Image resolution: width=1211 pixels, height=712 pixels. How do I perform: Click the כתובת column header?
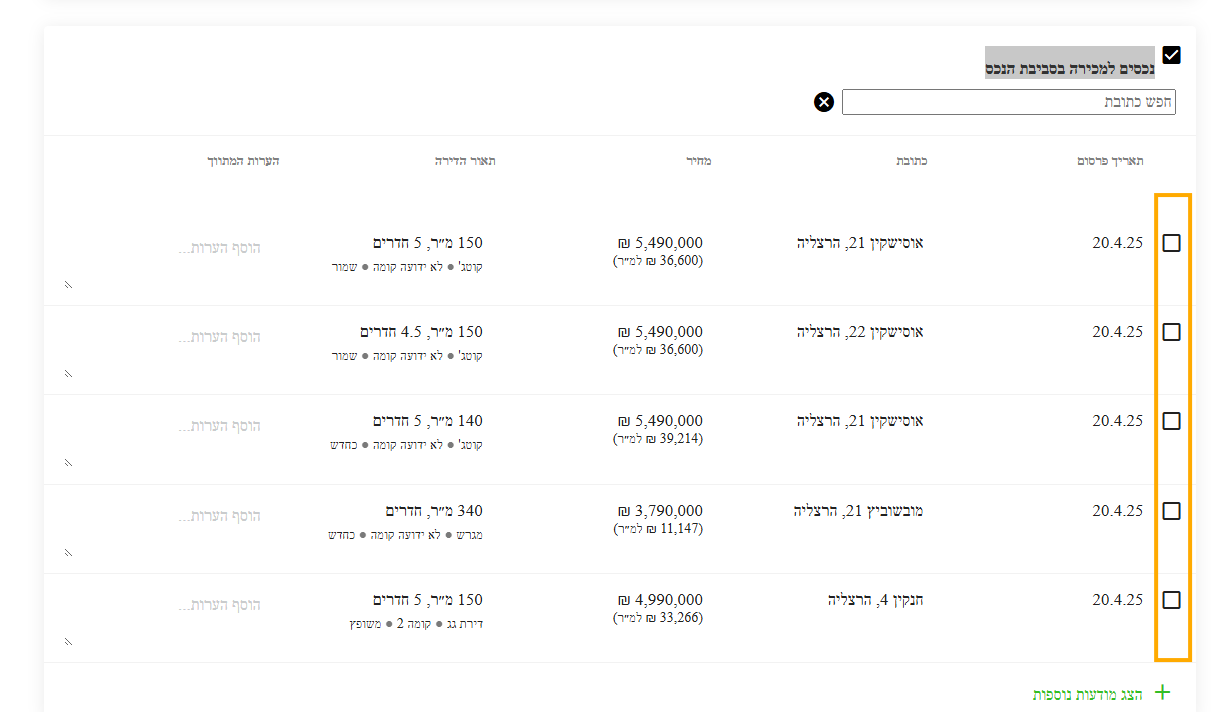[910, 161]
